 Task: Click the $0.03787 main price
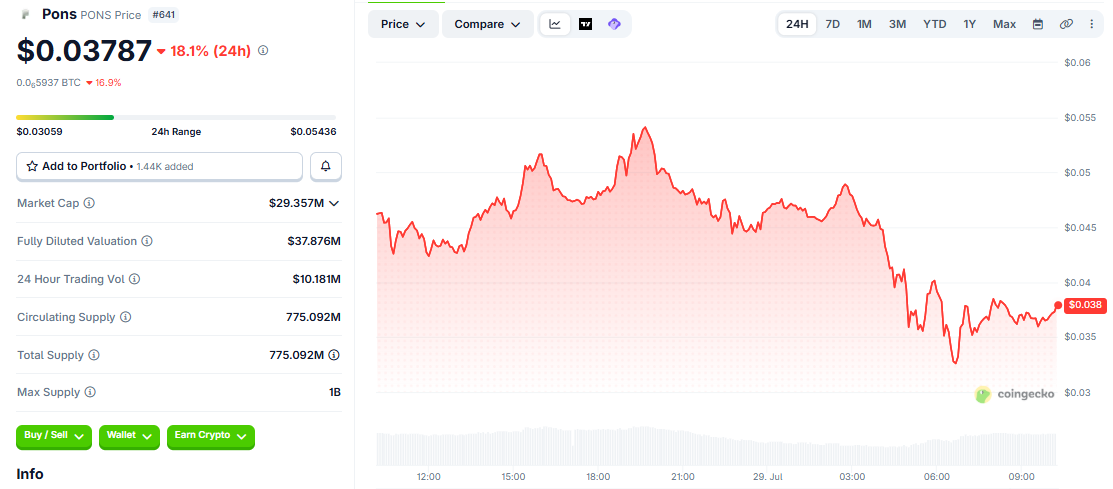pos(84,50)
